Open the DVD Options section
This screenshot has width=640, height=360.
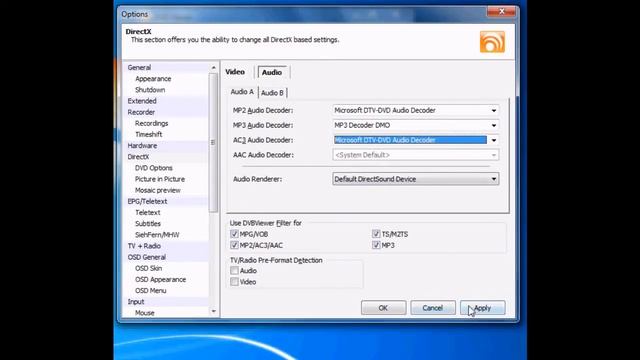[x=154, y=168]
